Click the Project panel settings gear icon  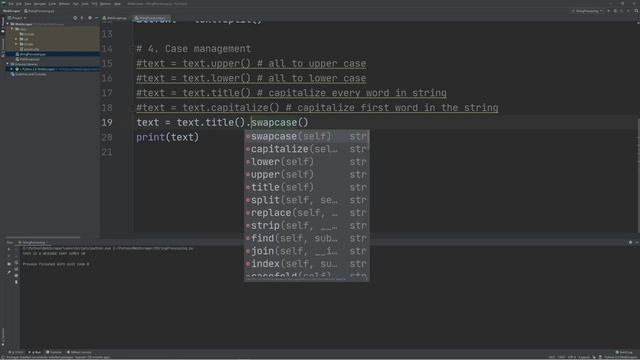pyautogui.click(x=90, y=18)
